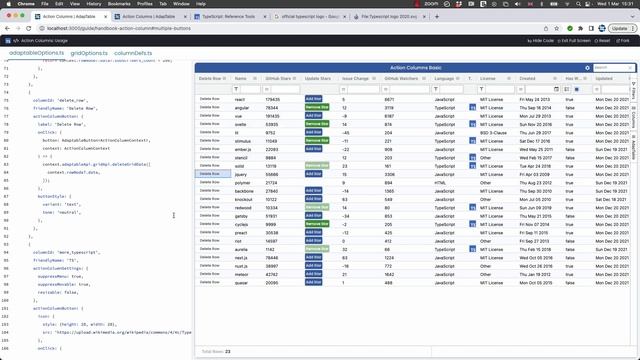The width and height of the screenshot is (640, 360).
Task: Open the GitHub Stars column menu icon
Action: click(295, 78)
